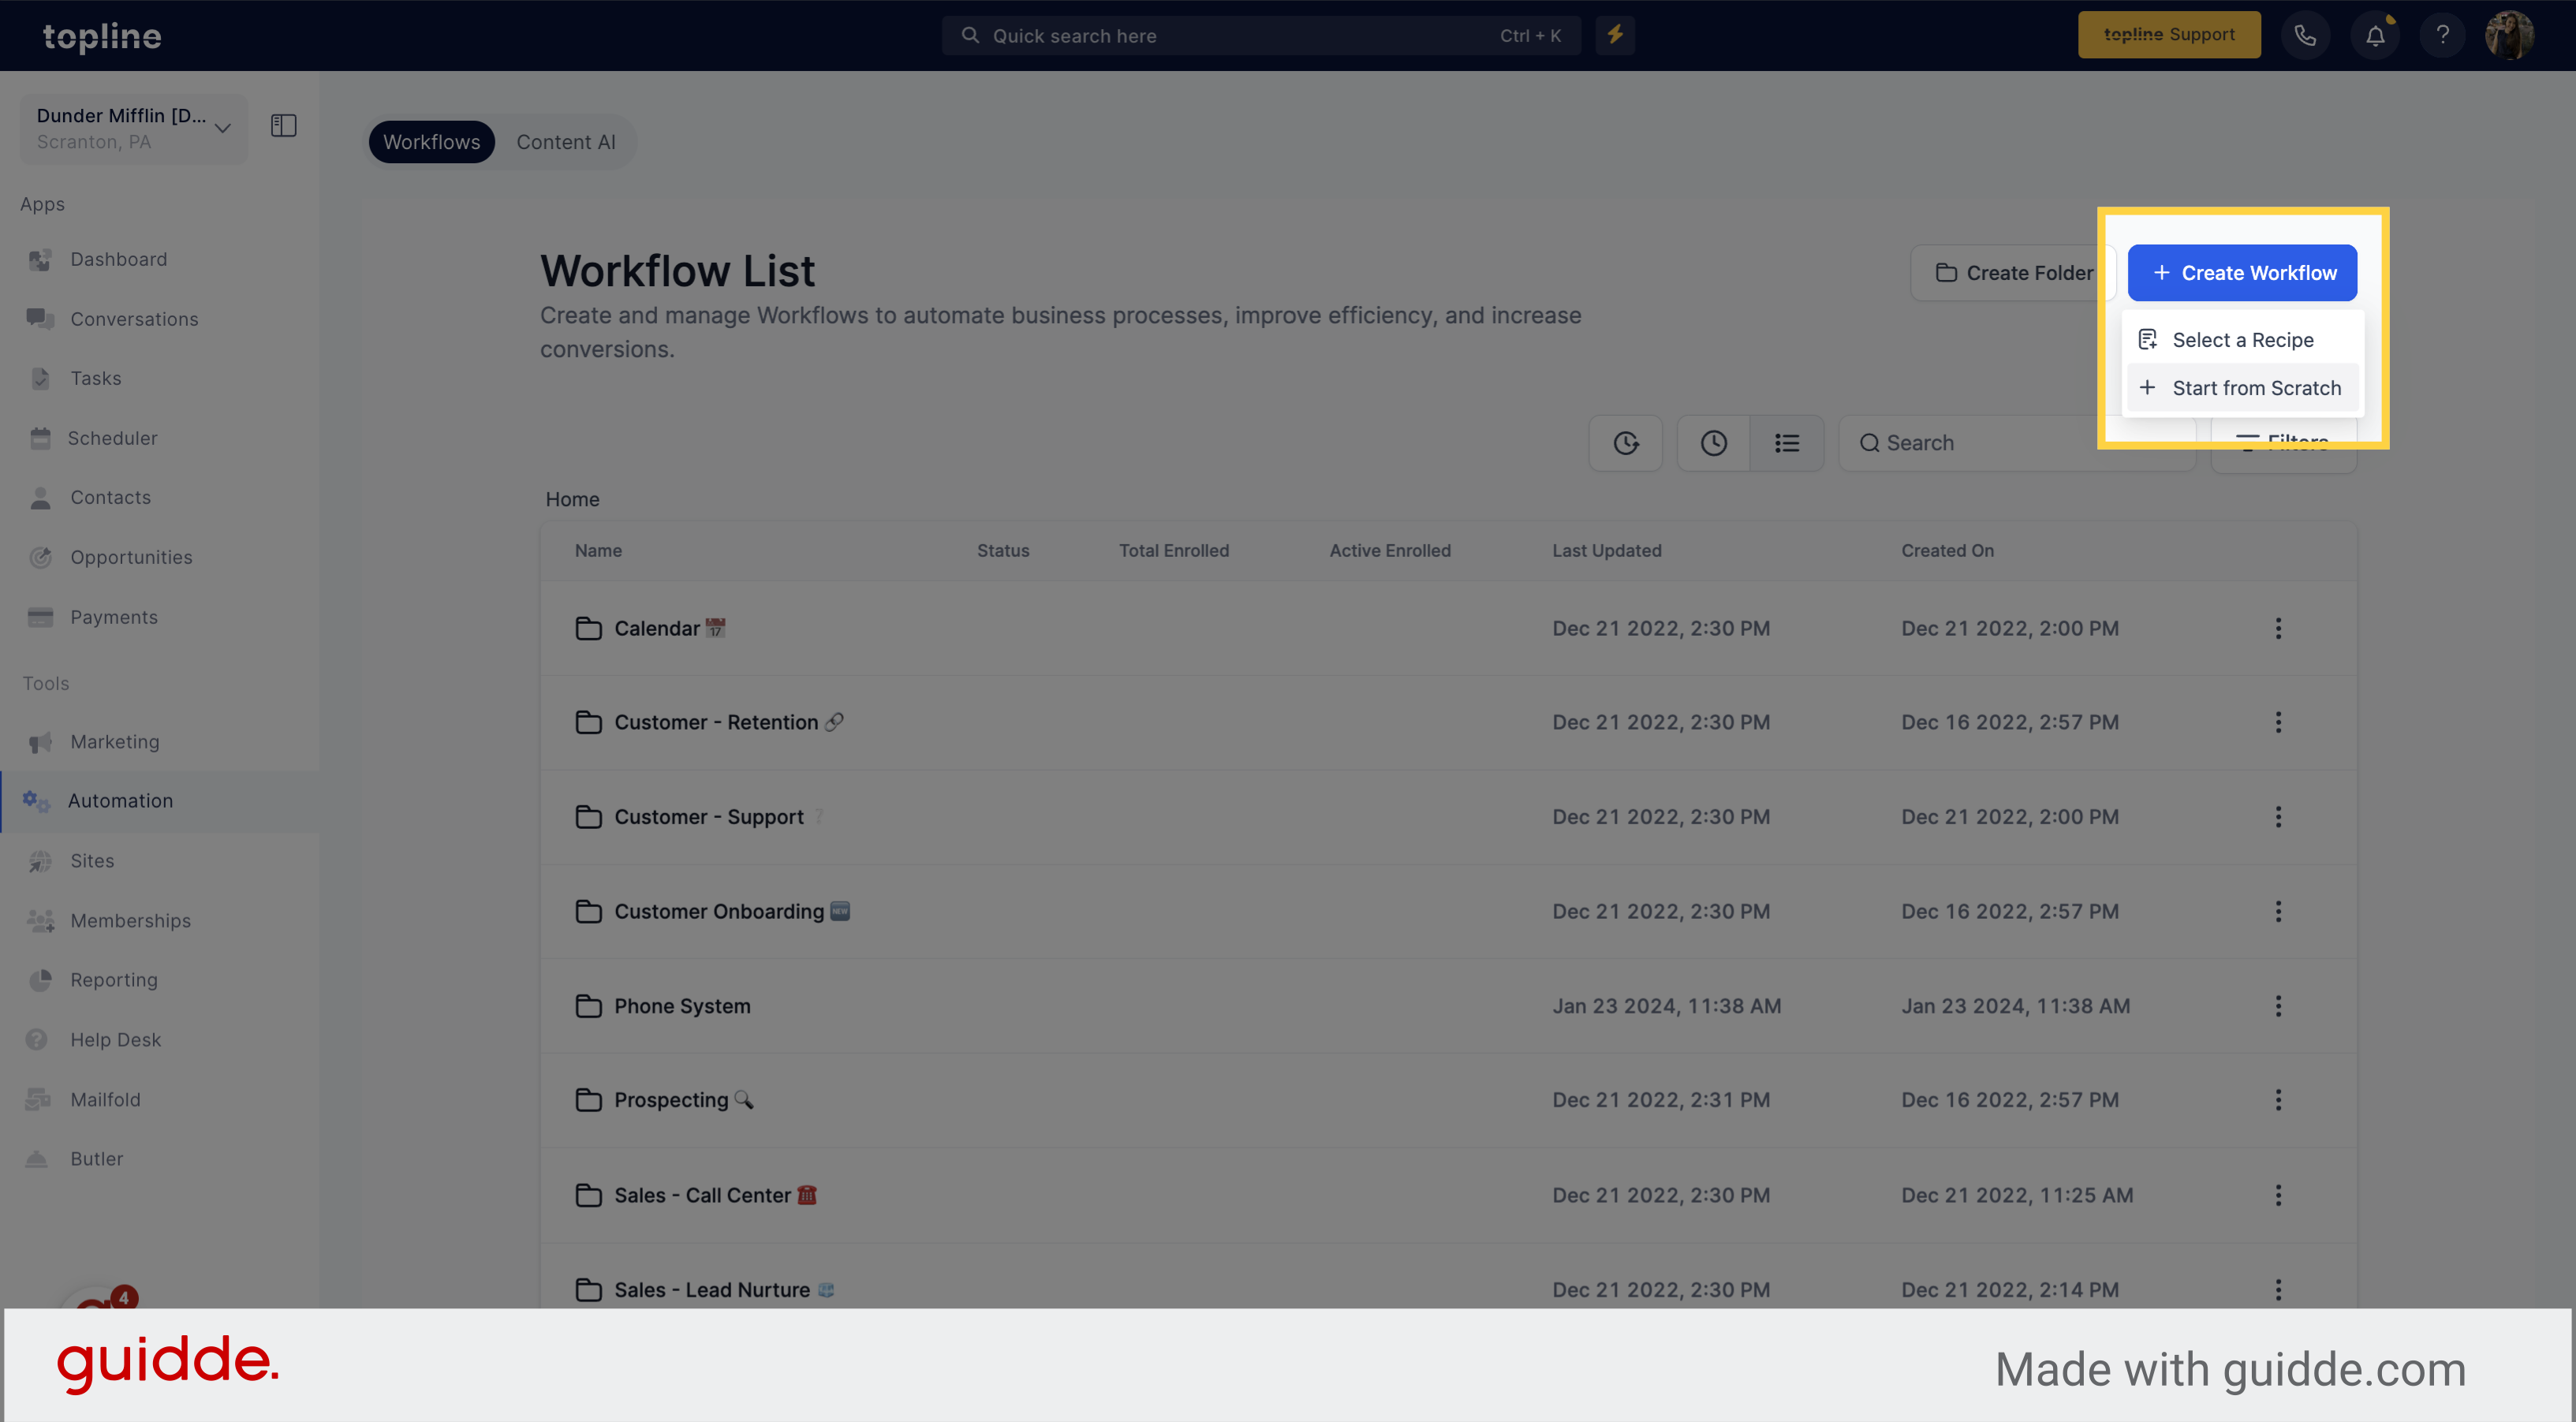
Task: Open the Opportunities sidebar icon
Action: tap(39, 558)
